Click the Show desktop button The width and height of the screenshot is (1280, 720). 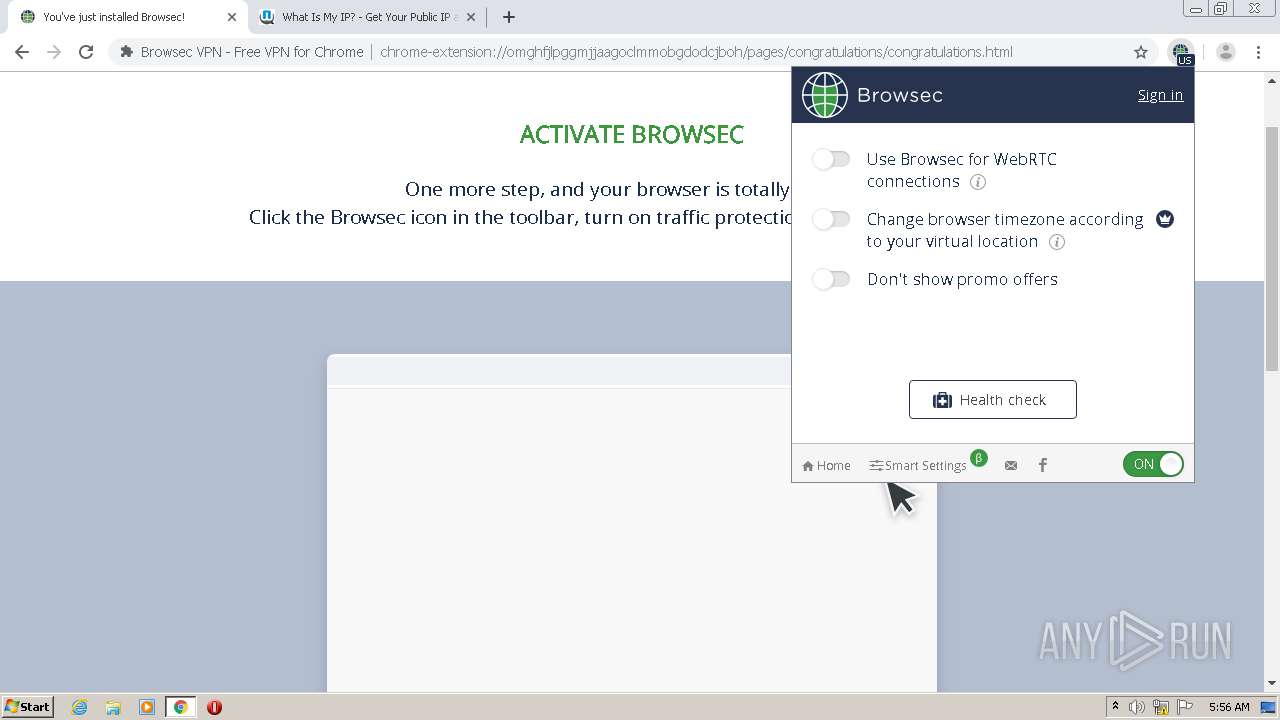click(1268, 707)
